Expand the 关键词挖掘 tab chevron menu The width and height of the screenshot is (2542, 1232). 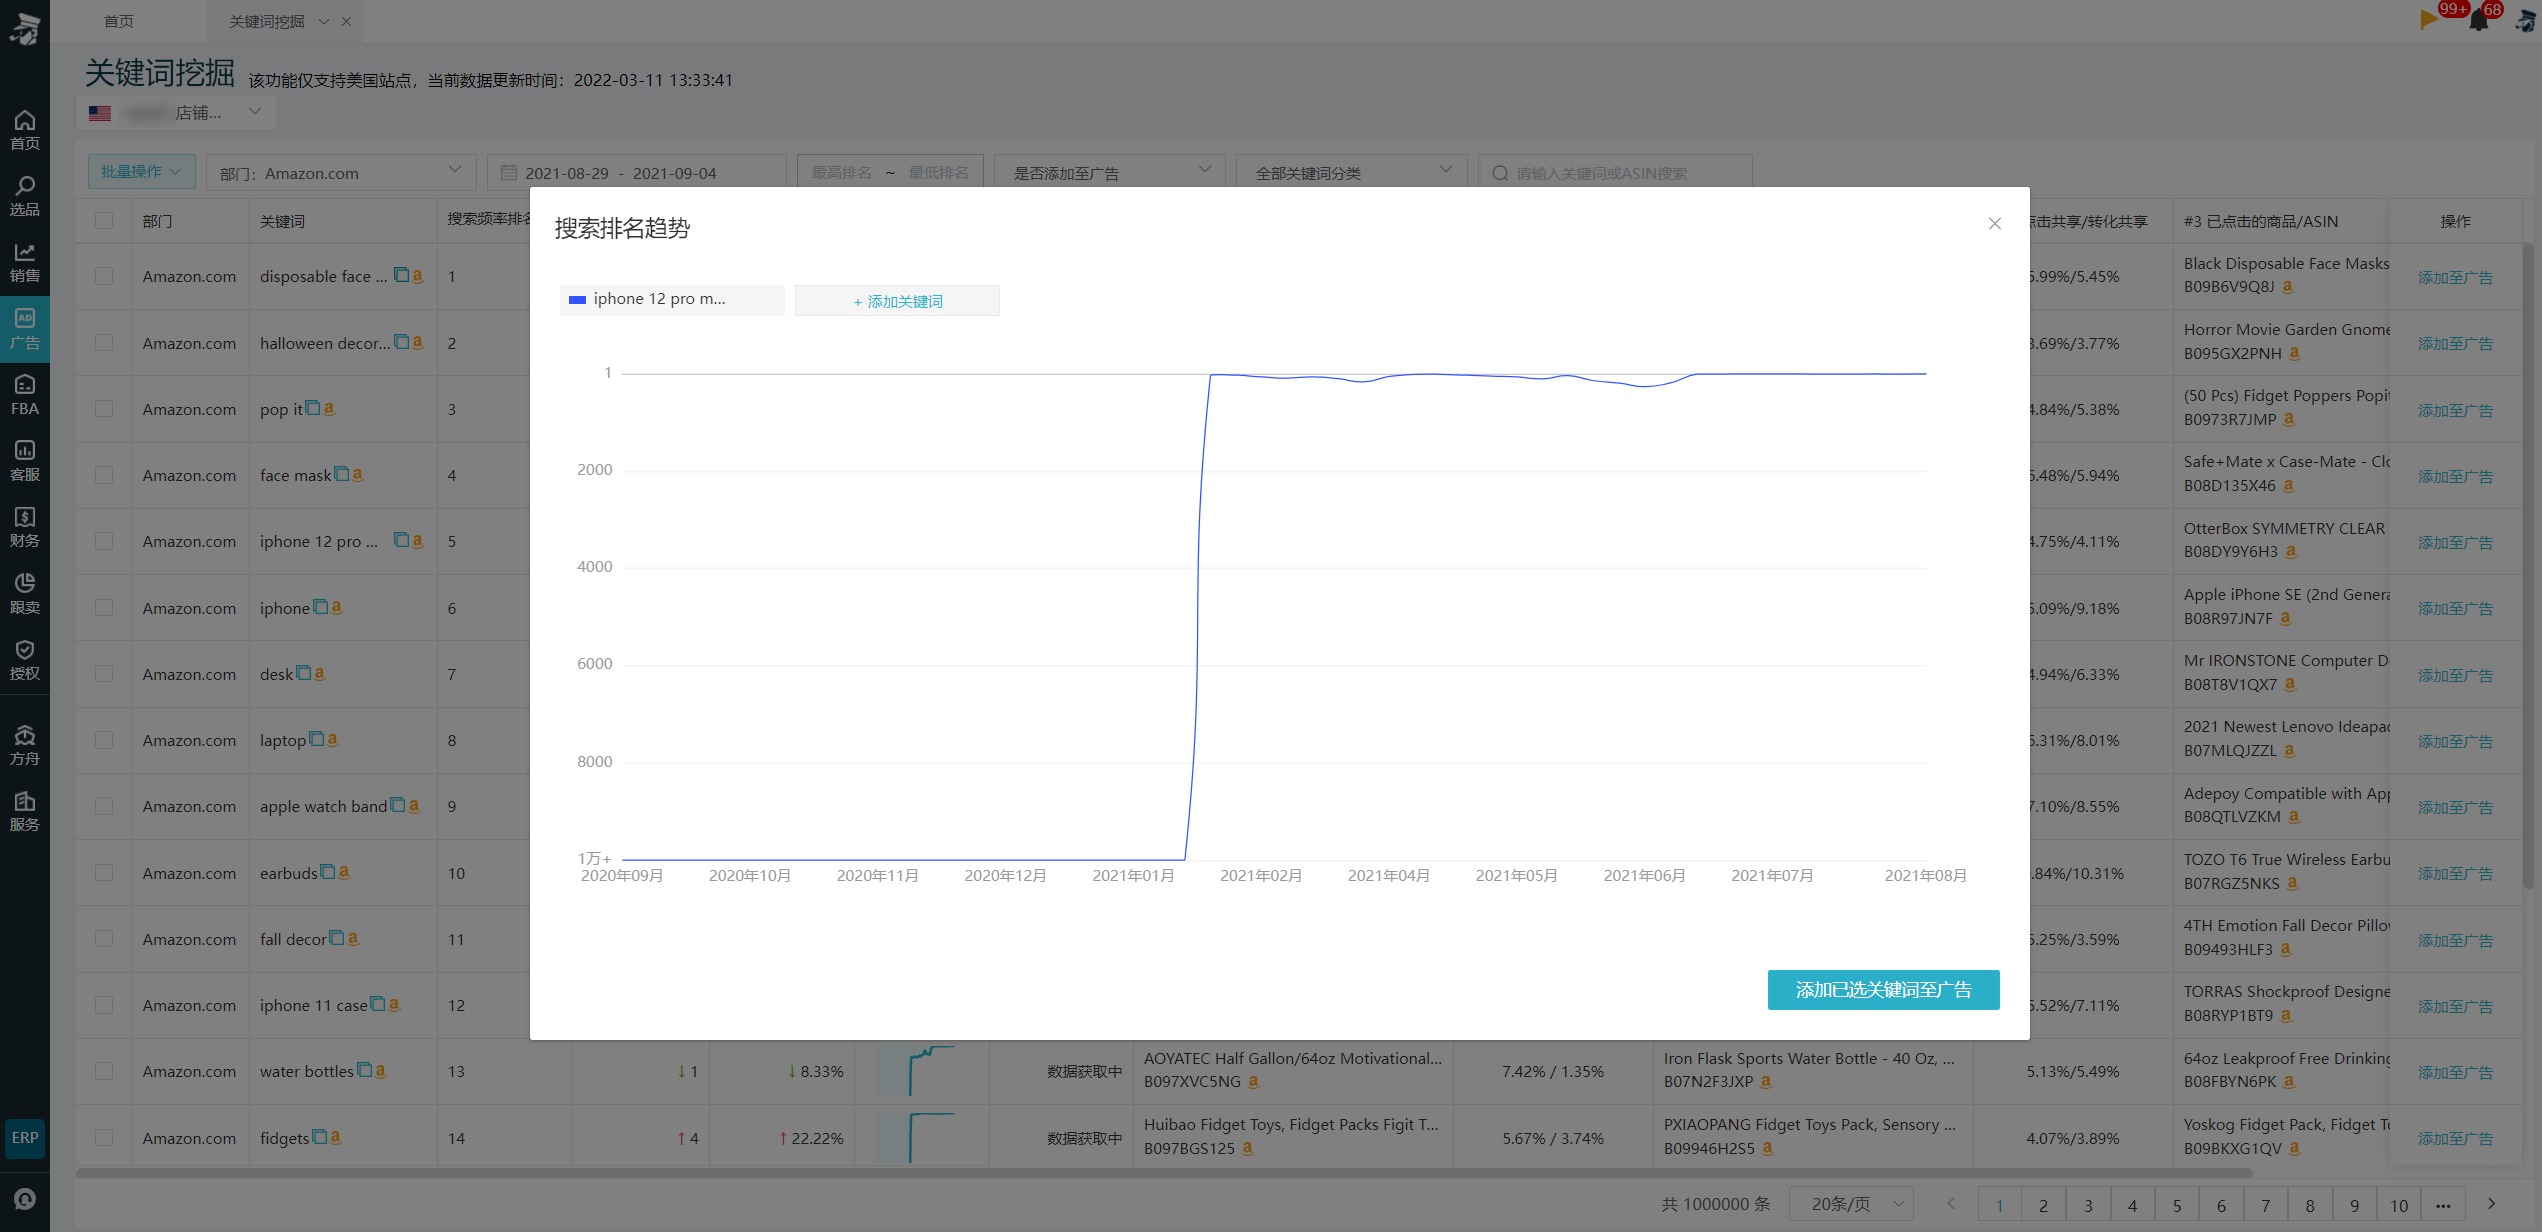coord(324,21)
